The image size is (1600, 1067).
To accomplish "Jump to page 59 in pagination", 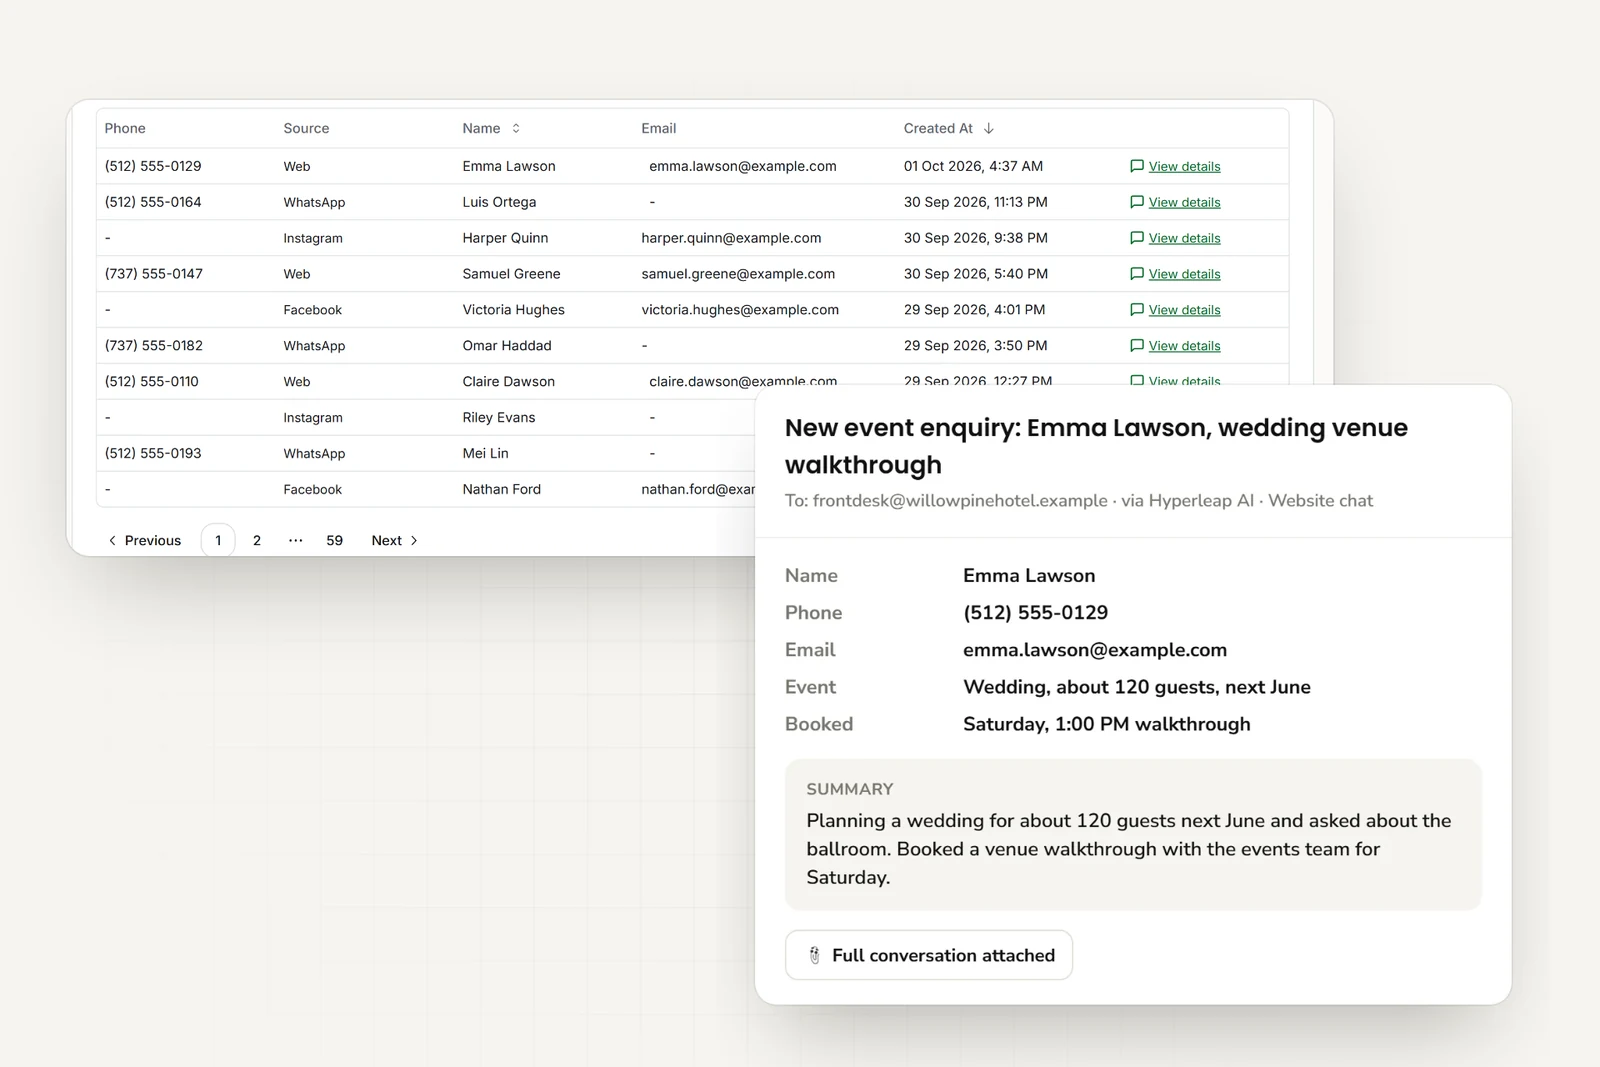I will (x=334, y=540).
